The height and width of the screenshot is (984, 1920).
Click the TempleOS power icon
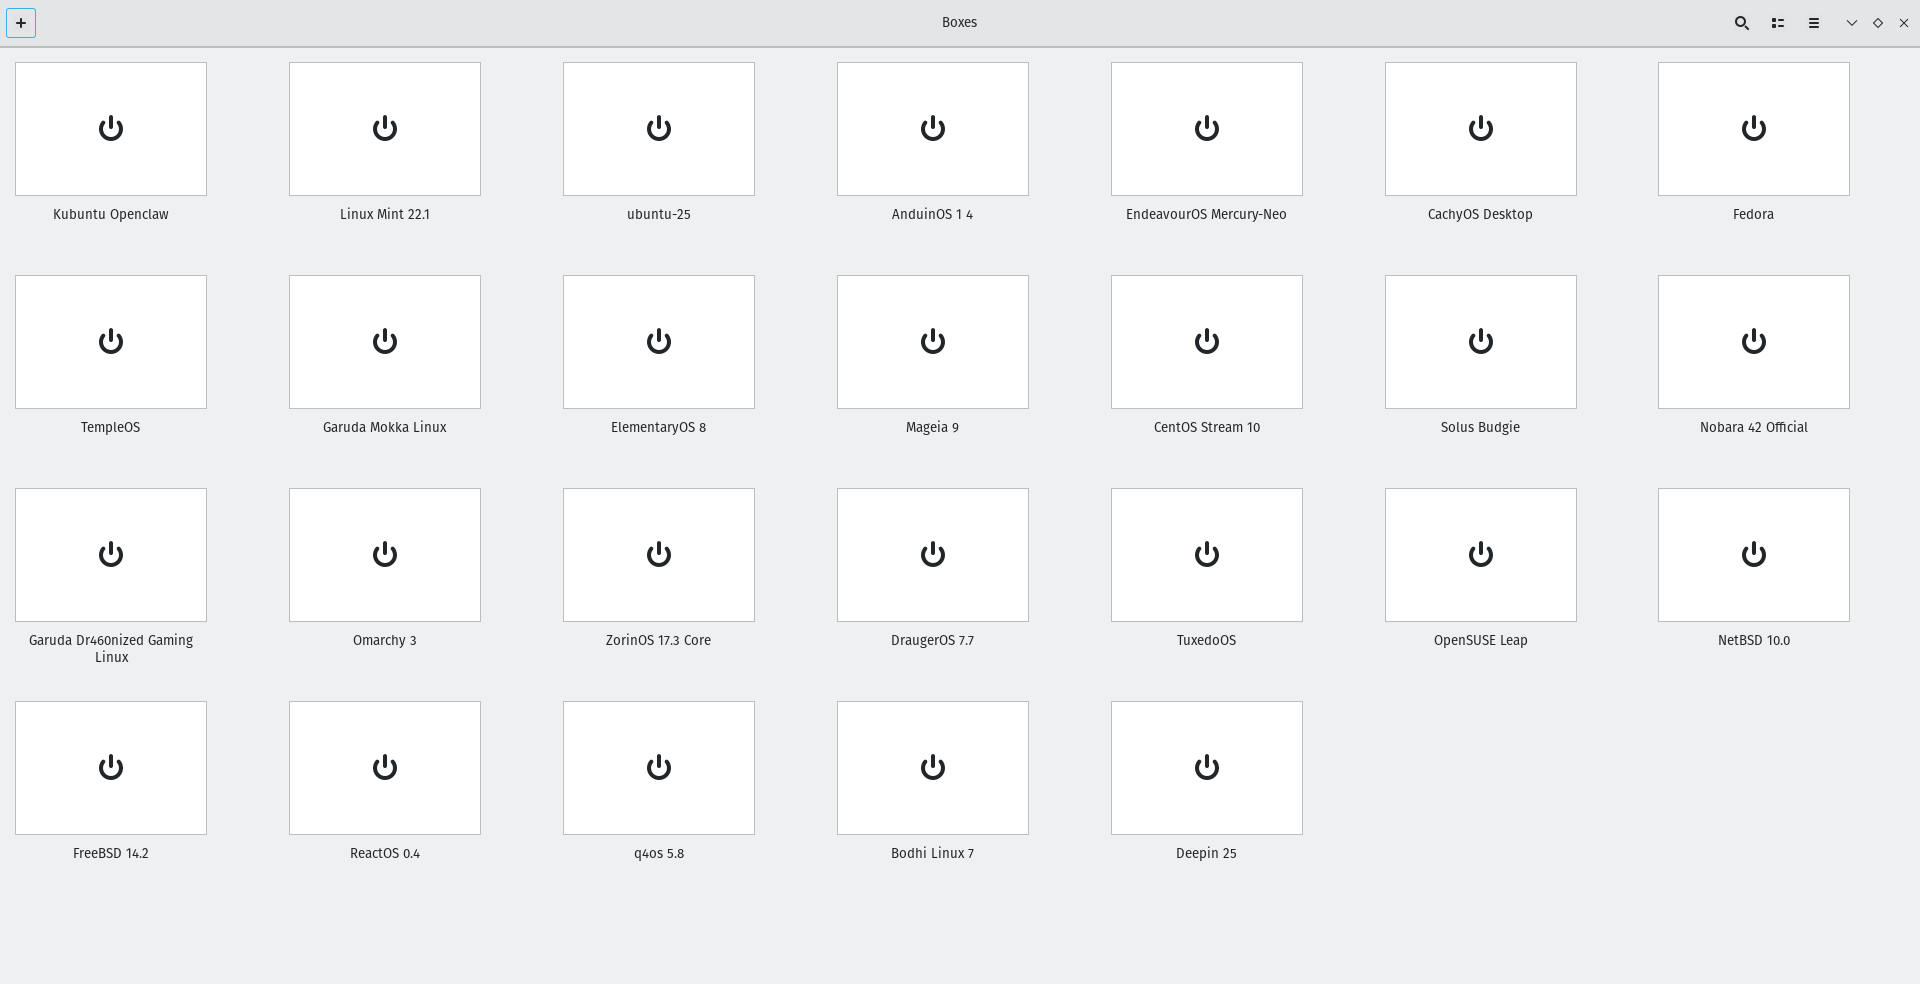[x=111, y=341]
